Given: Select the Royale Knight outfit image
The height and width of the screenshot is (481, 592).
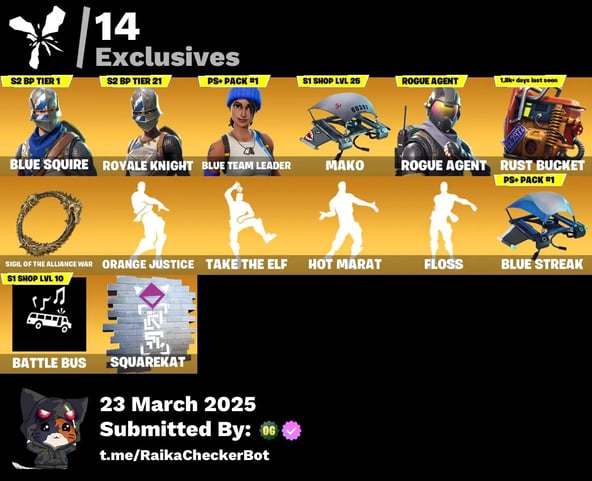Looking at the screenshot, I should coord(148,126).
